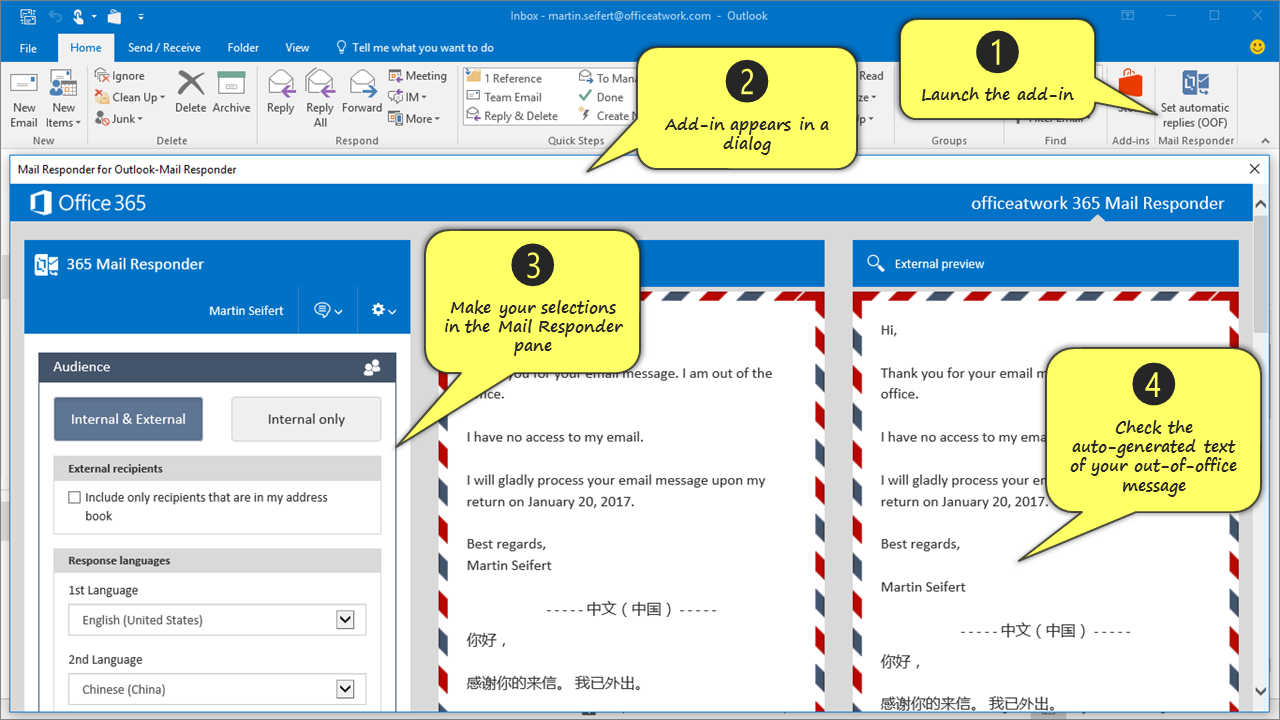Screen dimensions: 1280x720
Task: Open the 1st Language dropdown
Action: [x=217, y=620]
